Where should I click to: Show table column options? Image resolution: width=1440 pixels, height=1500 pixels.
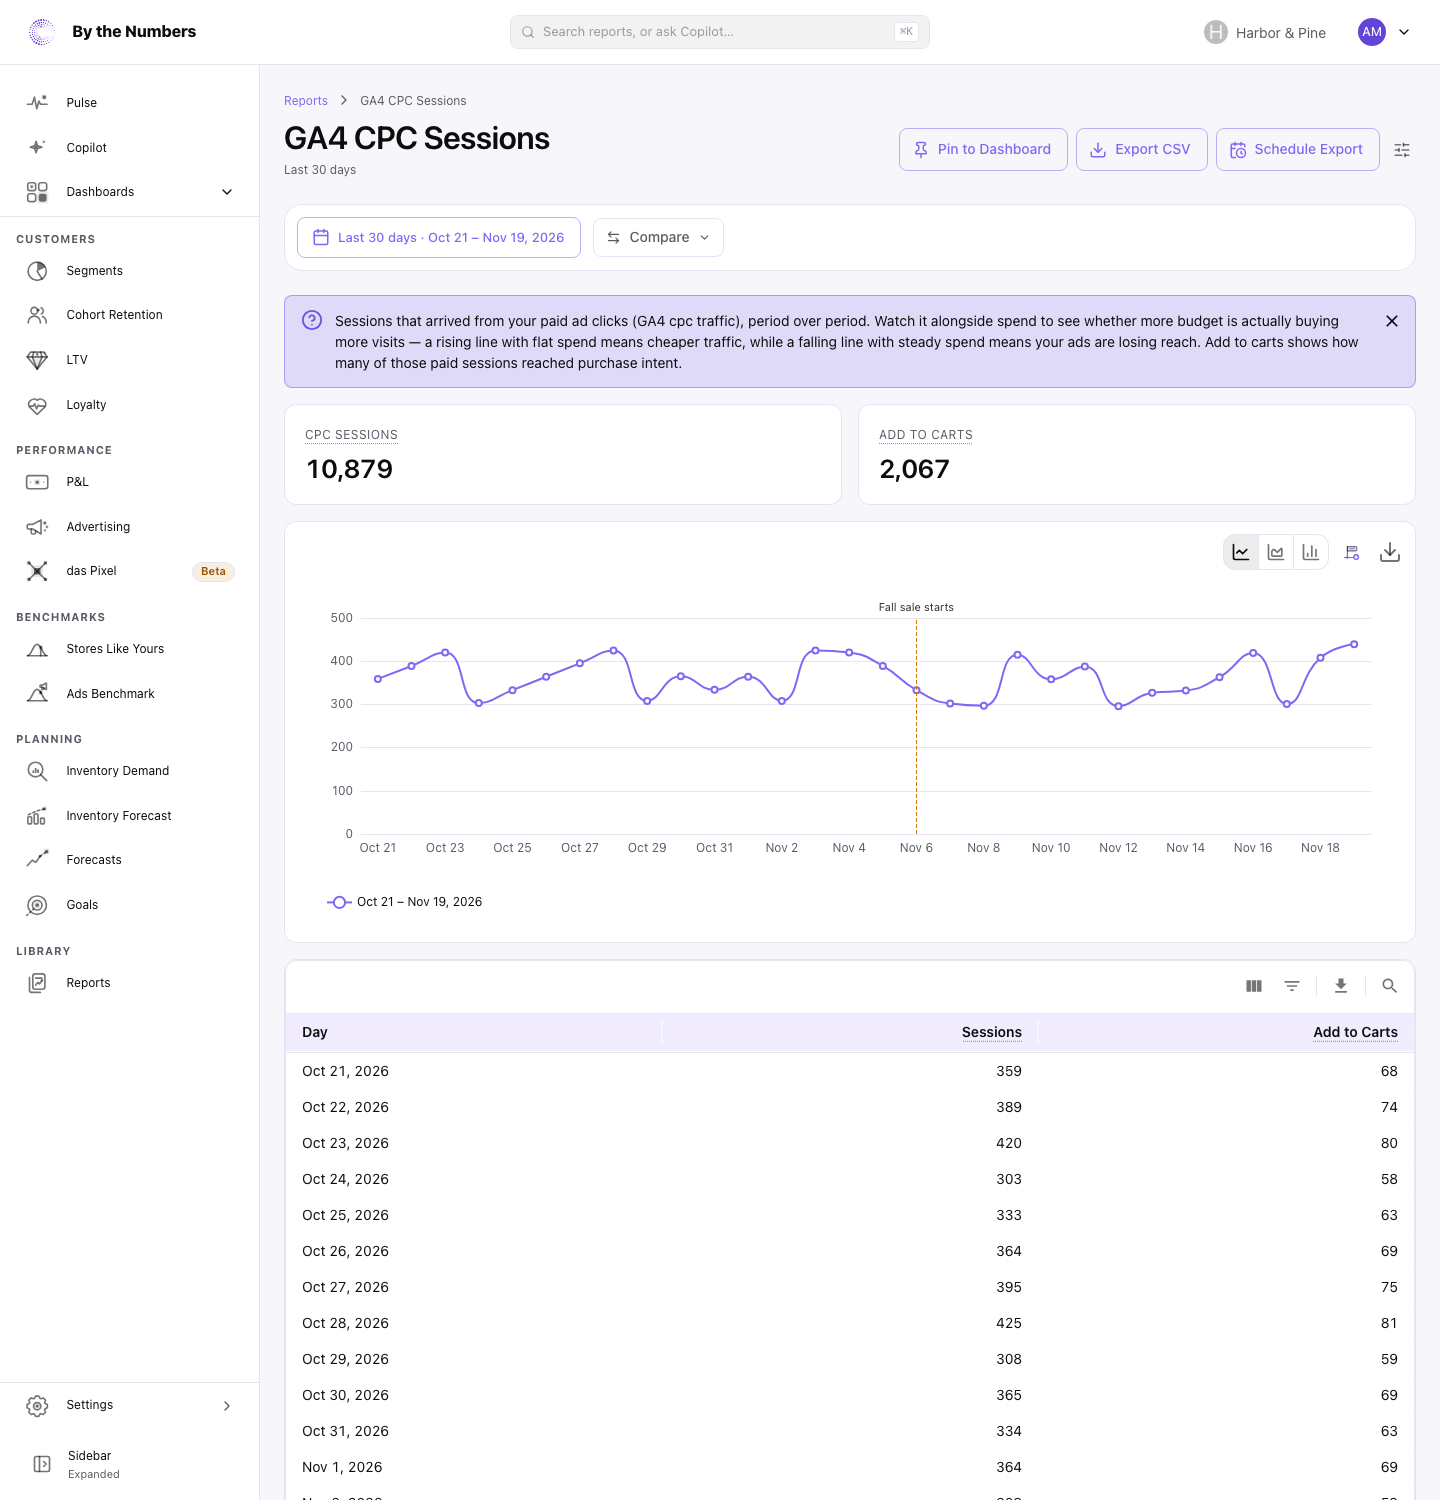[x=1254, y=986]
